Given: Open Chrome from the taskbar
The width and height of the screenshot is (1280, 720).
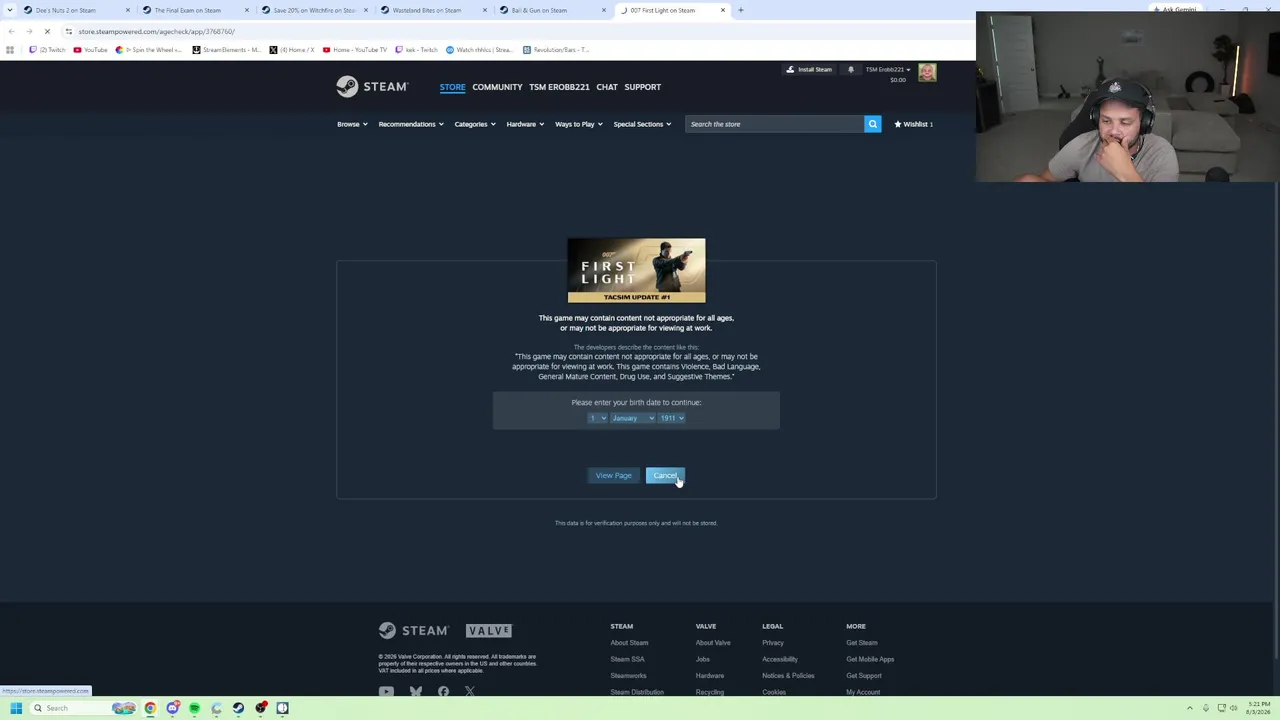Looking at the screenshot, I should 150,708.
